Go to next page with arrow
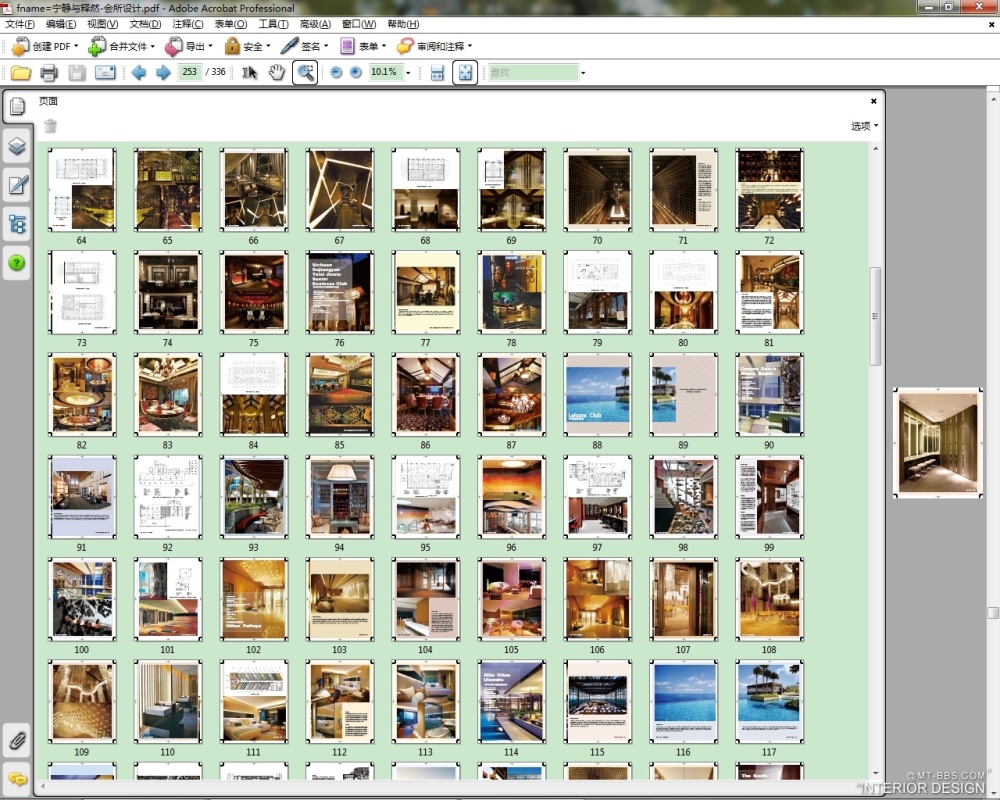The width and height of the screenshot is (1000, 800). 163,72
